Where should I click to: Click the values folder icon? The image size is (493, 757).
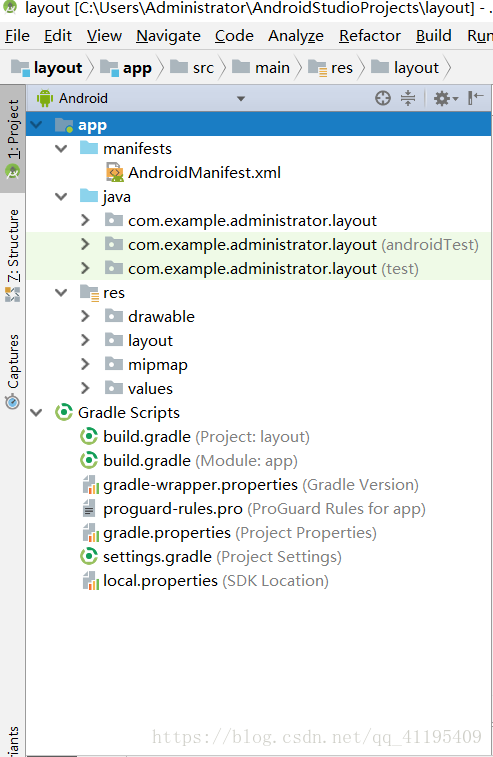point(114,388)
